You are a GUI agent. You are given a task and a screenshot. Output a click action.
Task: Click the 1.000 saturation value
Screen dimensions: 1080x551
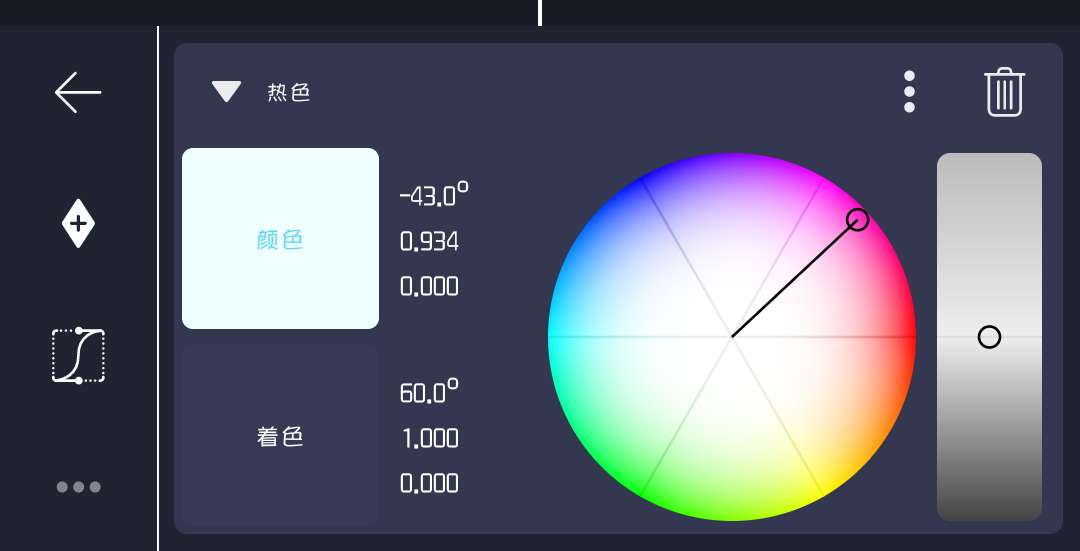click(429, 438)
